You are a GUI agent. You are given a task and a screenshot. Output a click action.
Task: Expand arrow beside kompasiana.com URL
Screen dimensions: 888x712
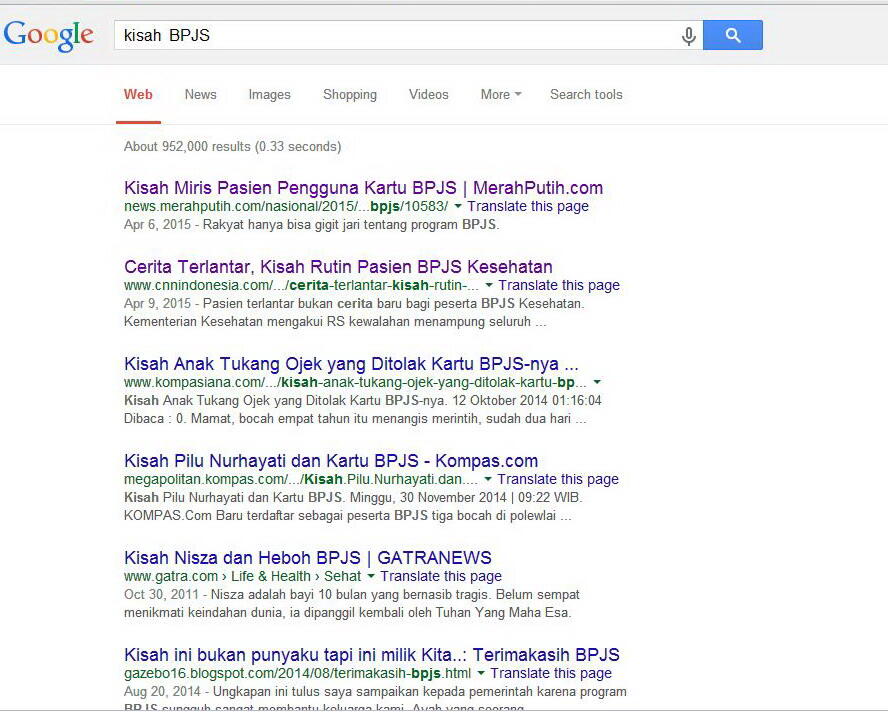[597, 382]
